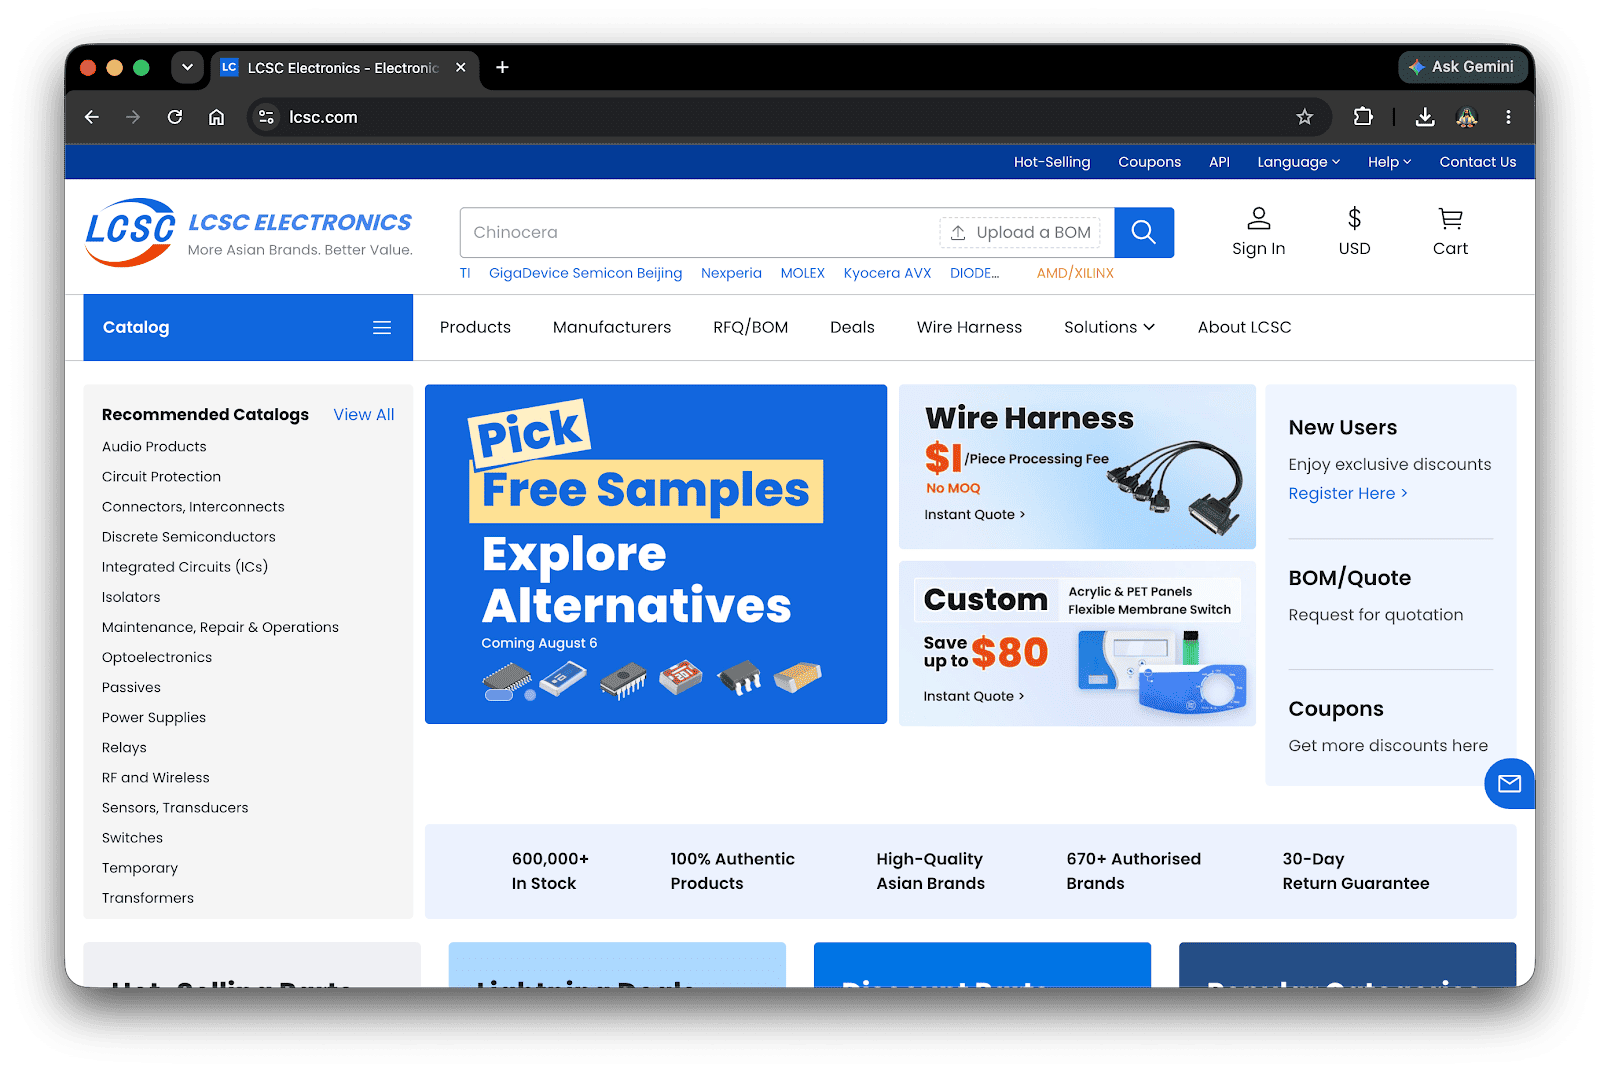Select the Nexperia brand suggestion
The image size is (1600, 1073).
coord(731,273)
